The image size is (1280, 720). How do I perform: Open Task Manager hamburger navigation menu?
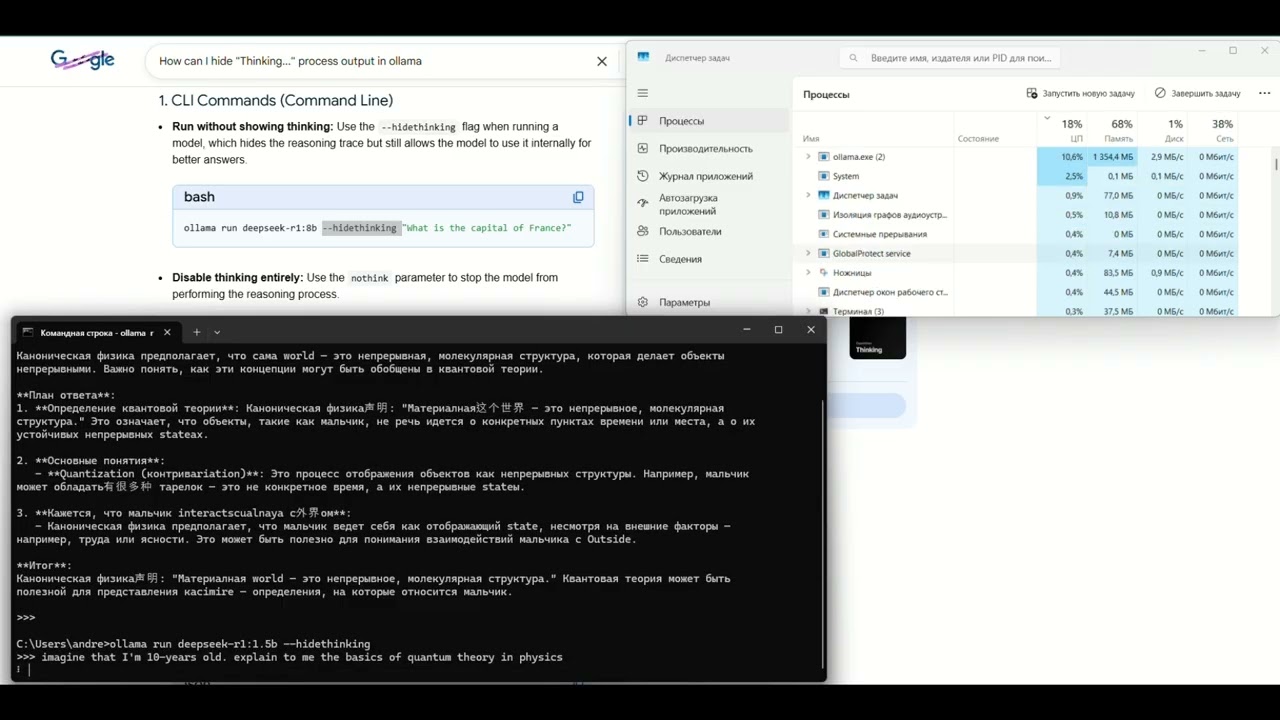[x=642, y=93]
